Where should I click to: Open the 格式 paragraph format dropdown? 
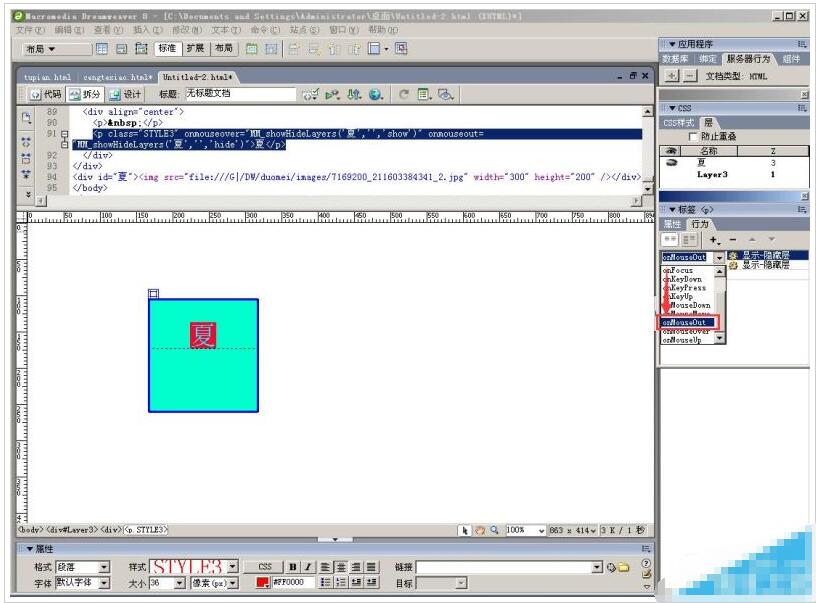[104, 567]
